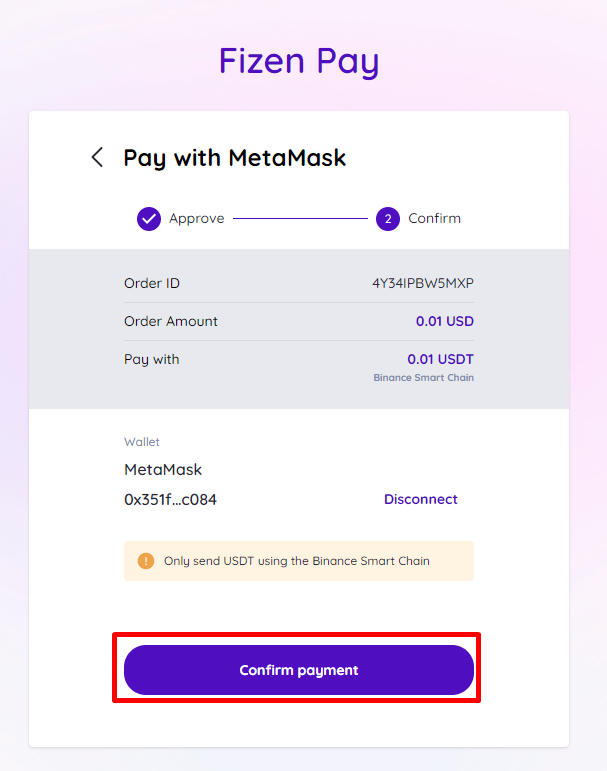Image resolution: width=607 pixels, height=771 pixels.
Task: Click the 0.01 USDT pay amount
Action: point(440,359)
